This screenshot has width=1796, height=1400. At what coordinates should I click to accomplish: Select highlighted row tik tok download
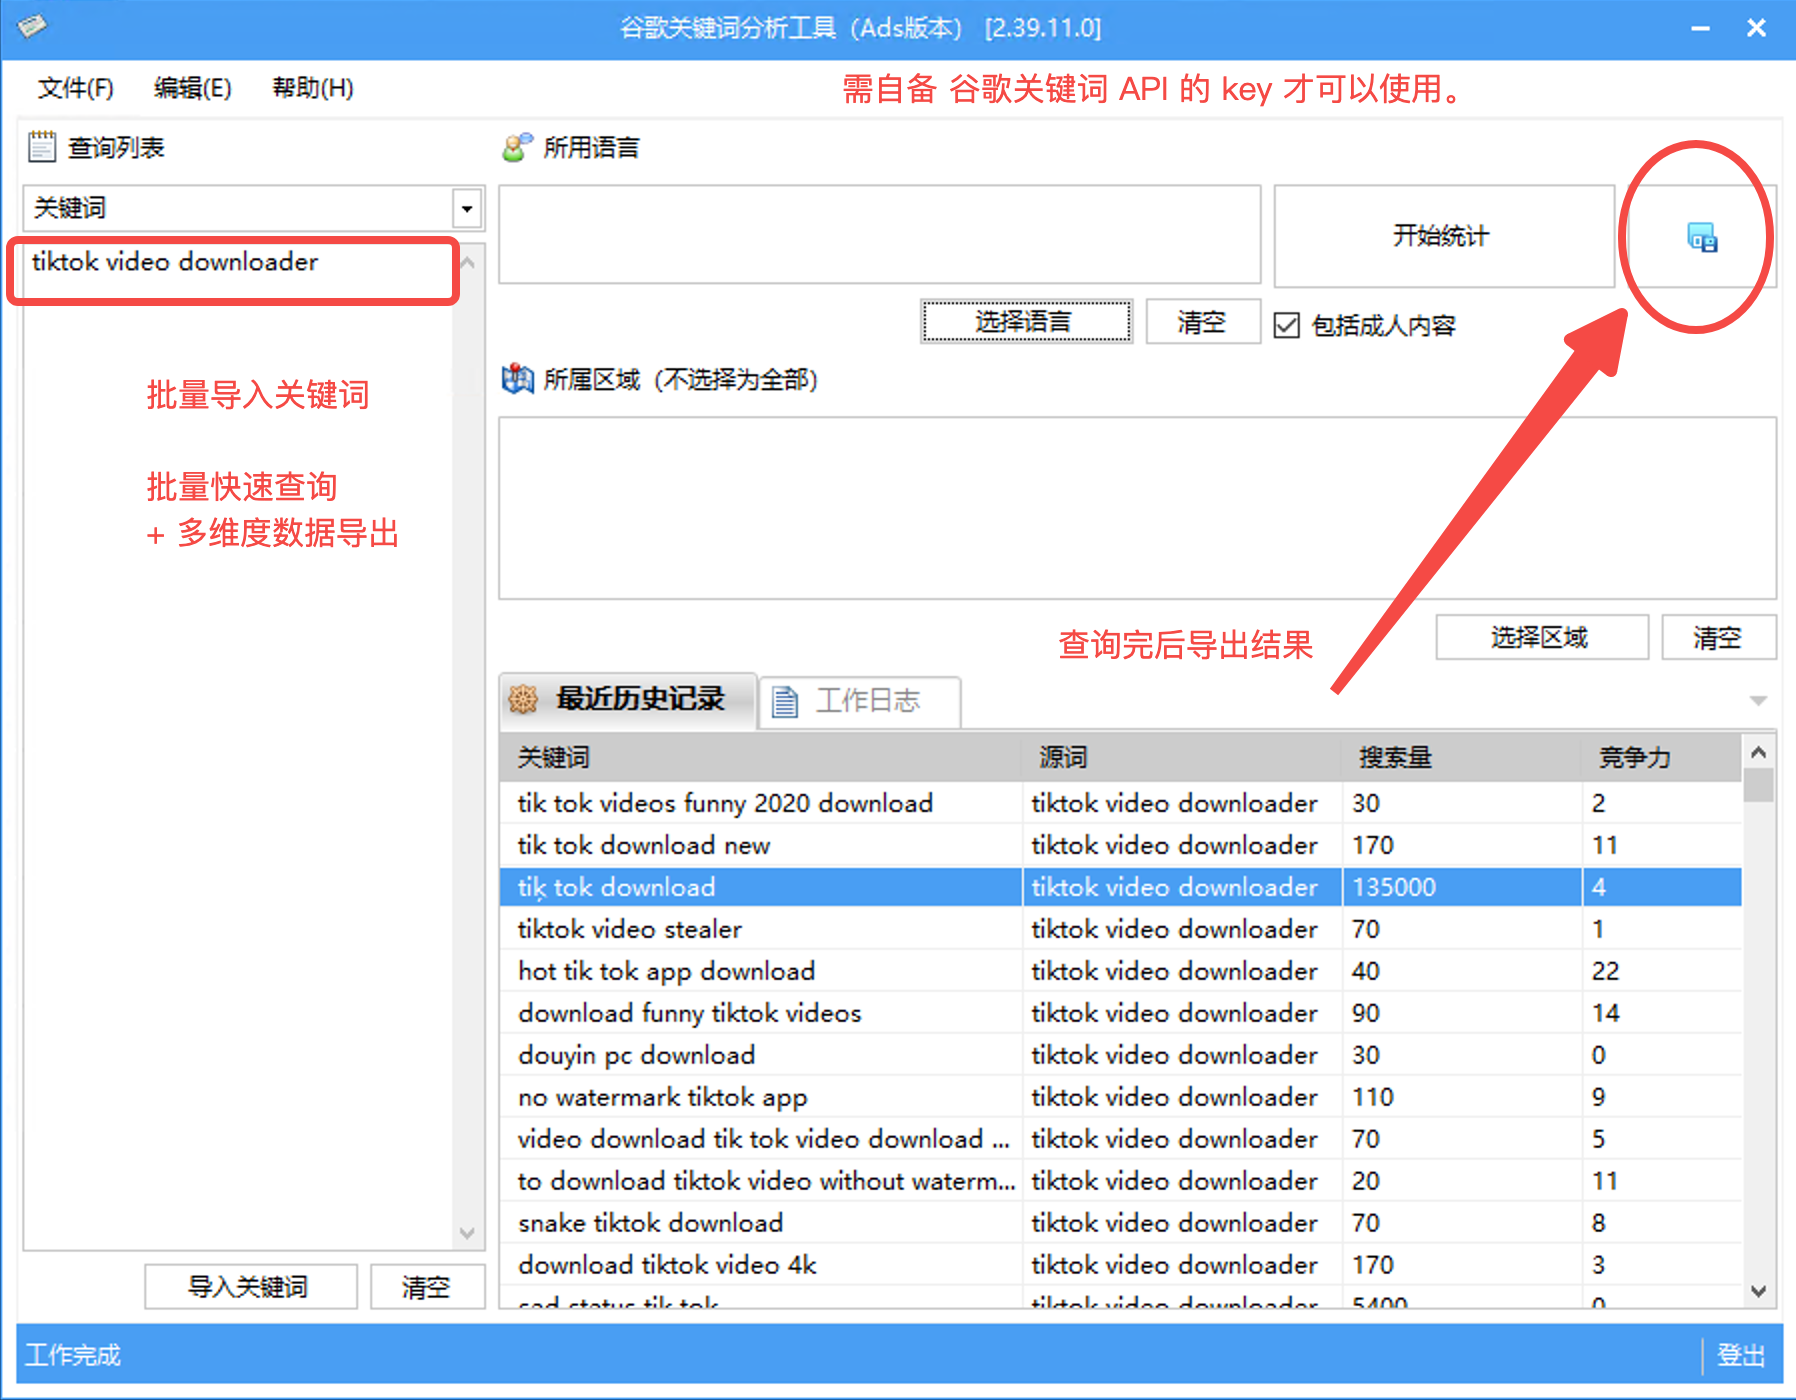click(1120, 887)
